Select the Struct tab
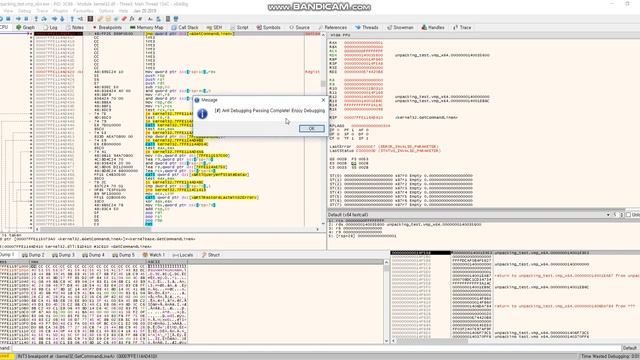 (211, 255)
